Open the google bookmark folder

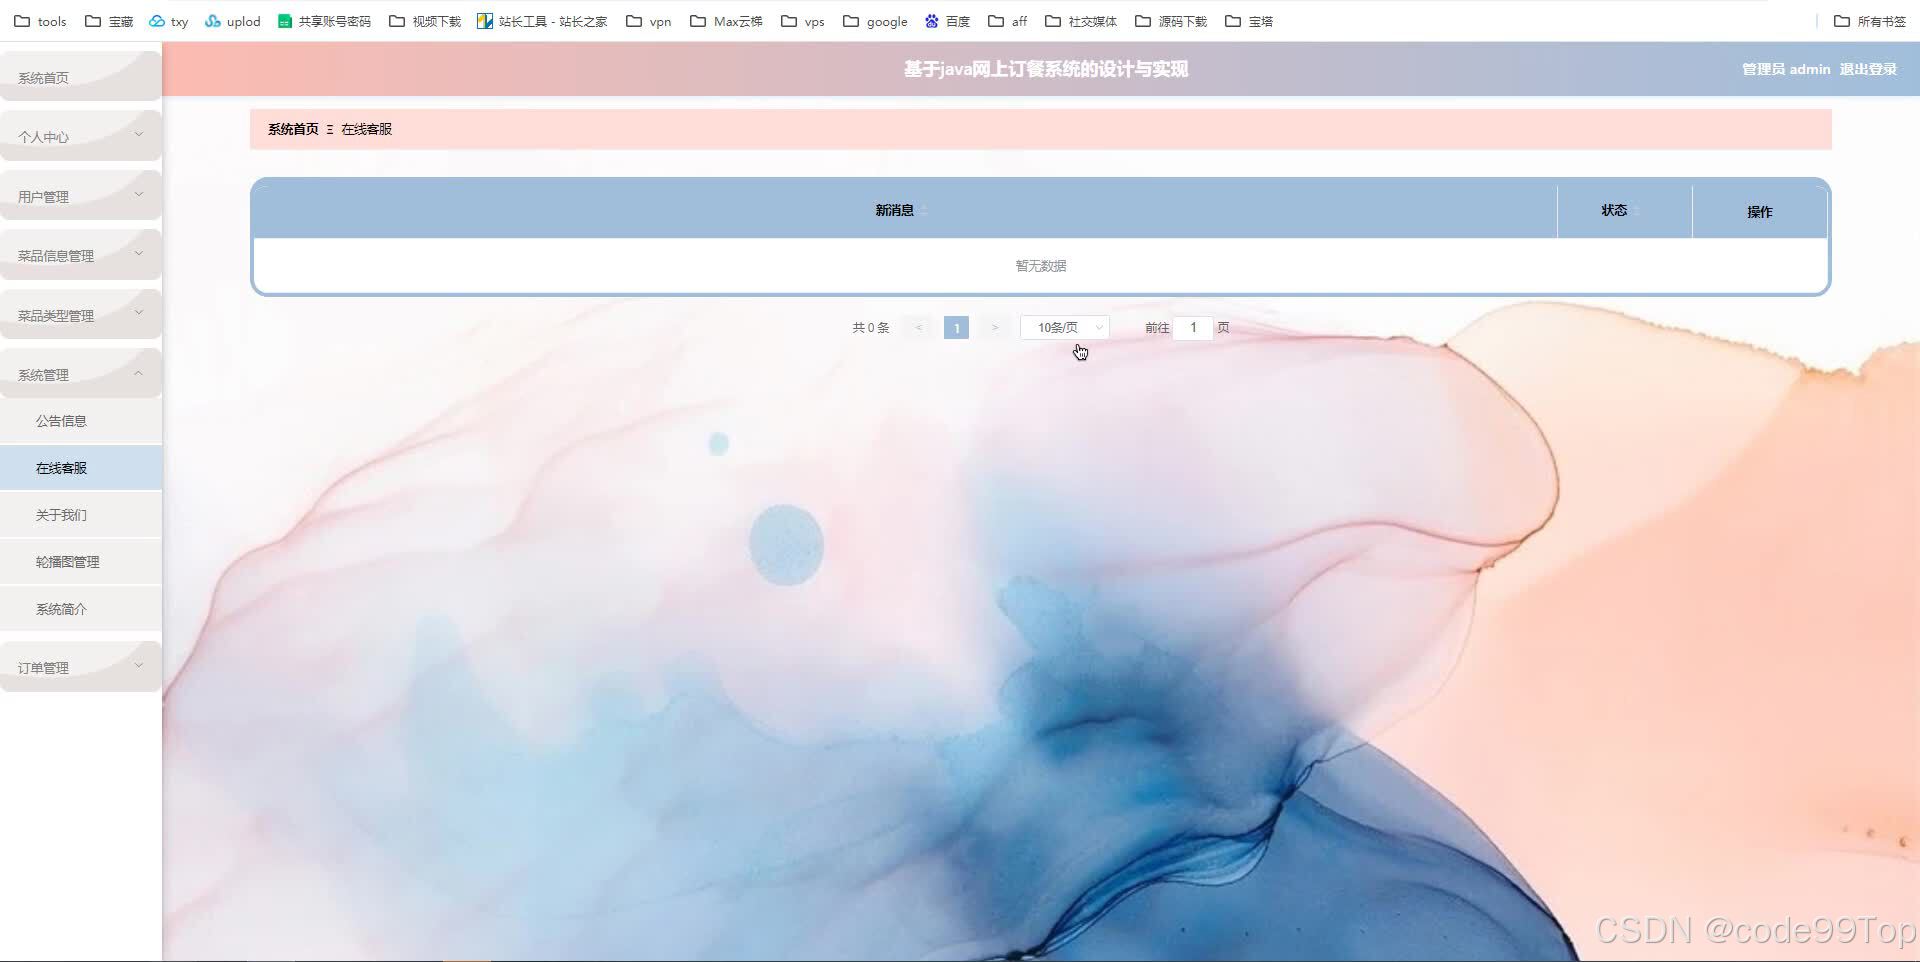pyautogui.click(x=875, y=20)
